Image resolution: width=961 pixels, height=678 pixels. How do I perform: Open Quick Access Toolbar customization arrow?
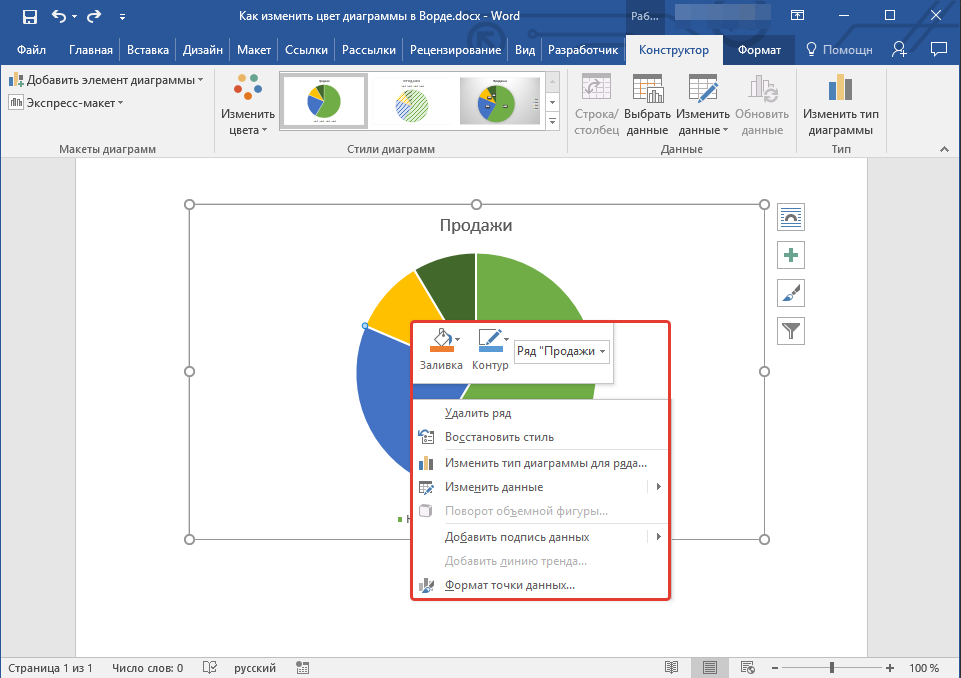123,17
